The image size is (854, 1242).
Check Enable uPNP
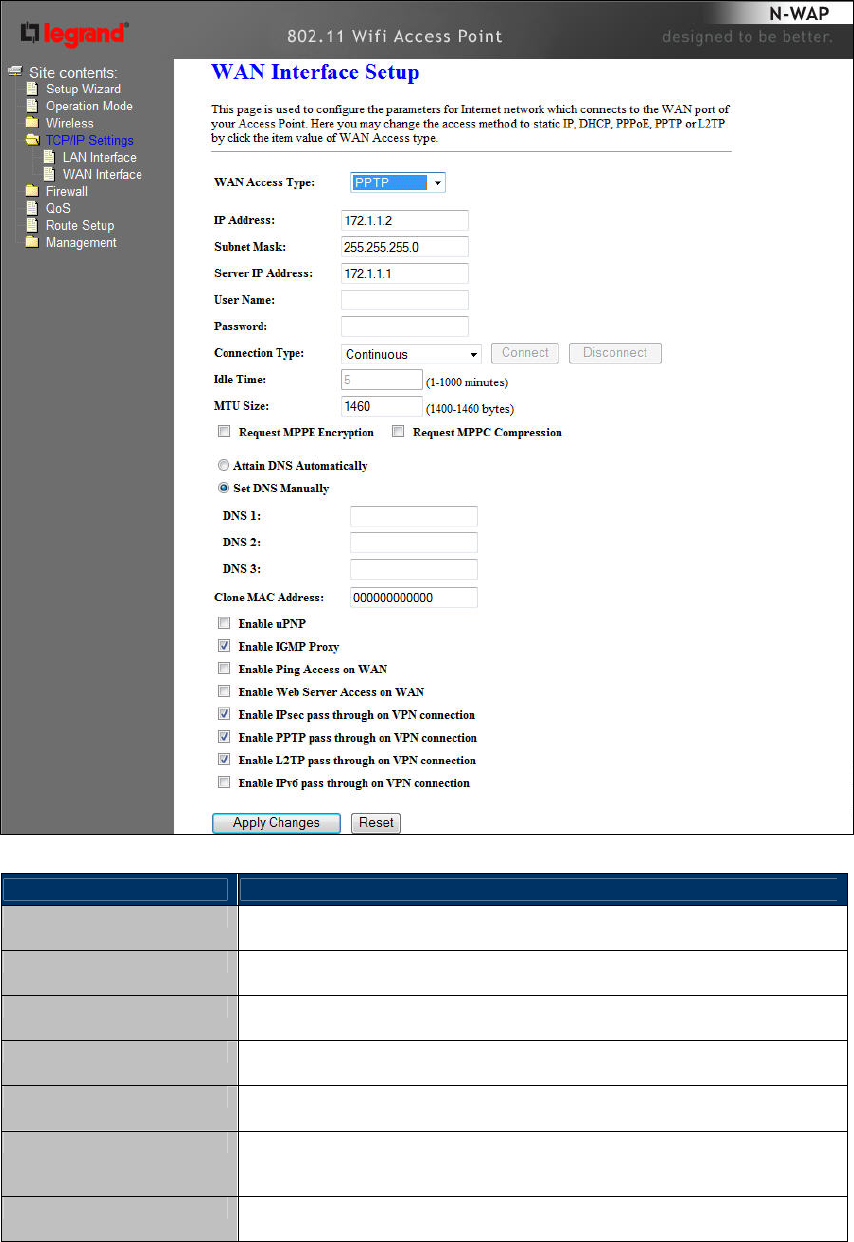pos(223,624)
